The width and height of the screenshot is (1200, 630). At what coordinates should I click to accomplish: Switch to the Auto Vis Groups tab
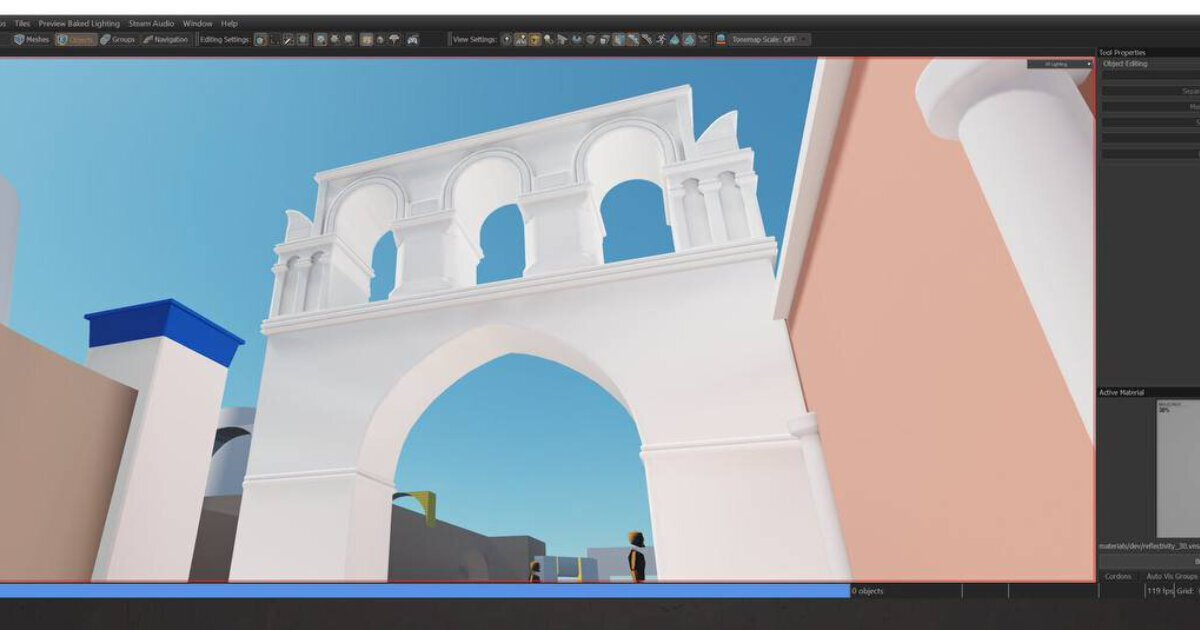pos(1171,576)
